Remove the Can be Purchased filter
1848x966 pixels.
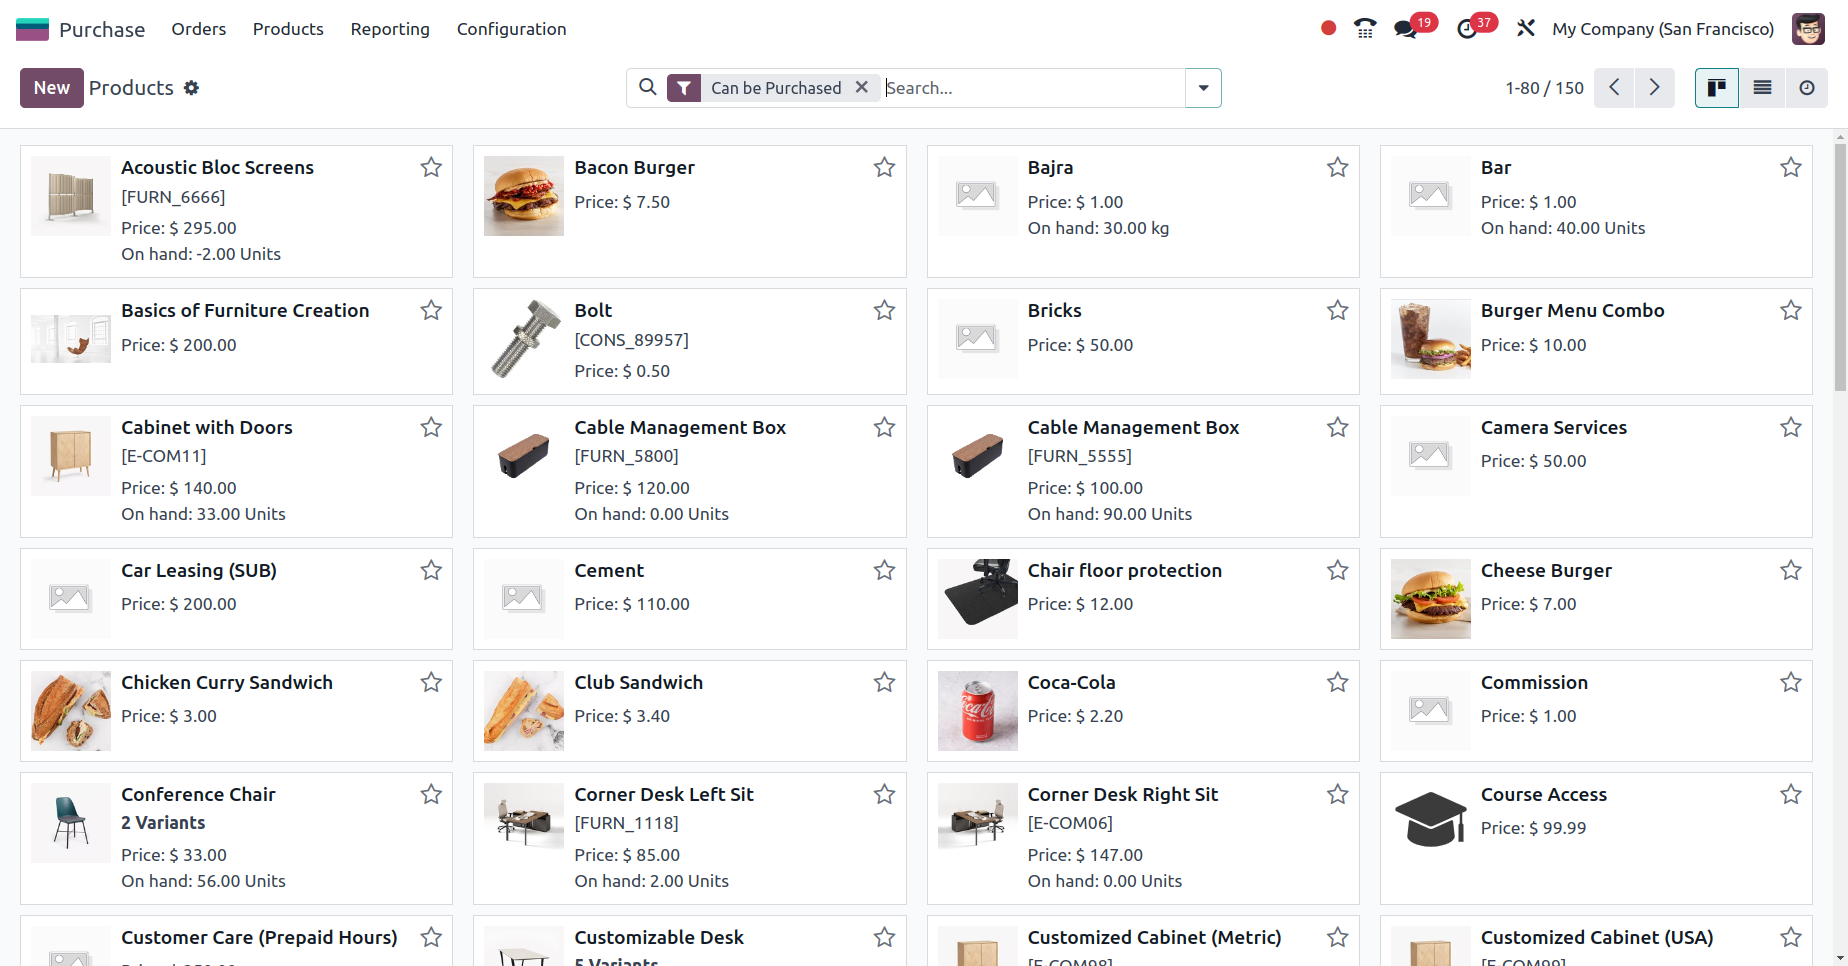point(862,88)
